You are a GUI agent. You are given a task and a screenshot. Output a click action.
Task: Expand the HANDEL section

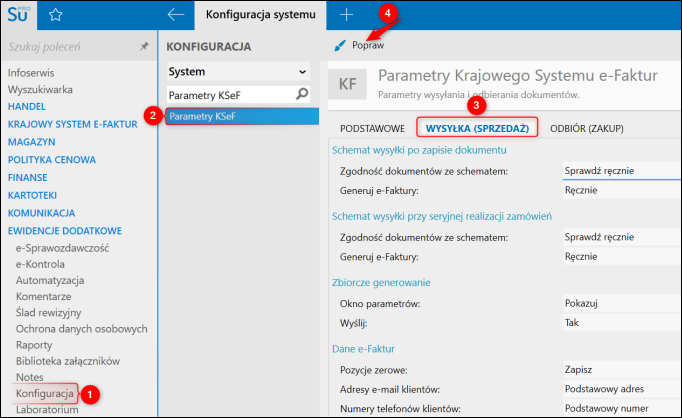click(x=28, y=107)
